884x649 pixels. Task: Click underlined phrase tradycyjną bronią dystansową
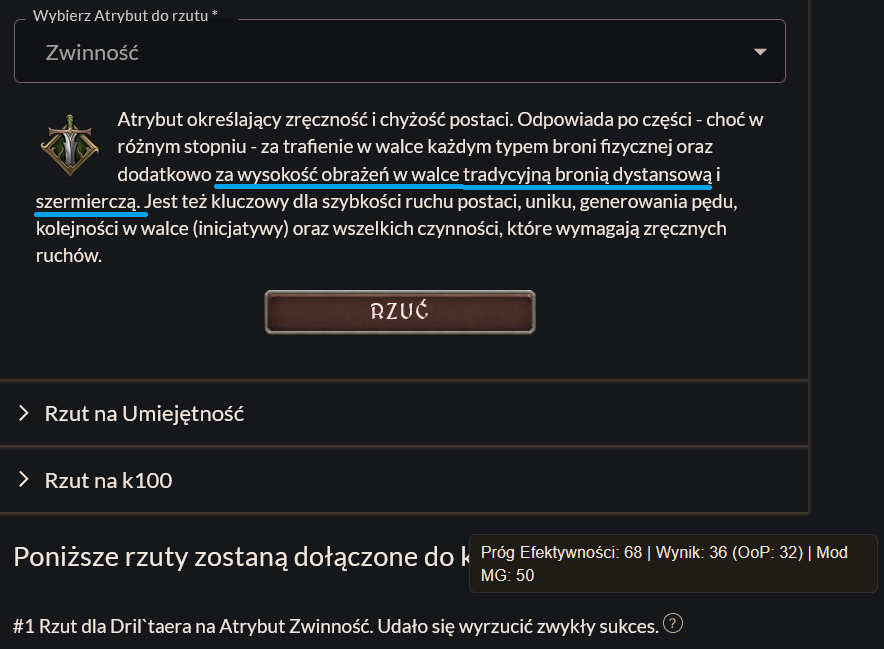click(587, 174)
